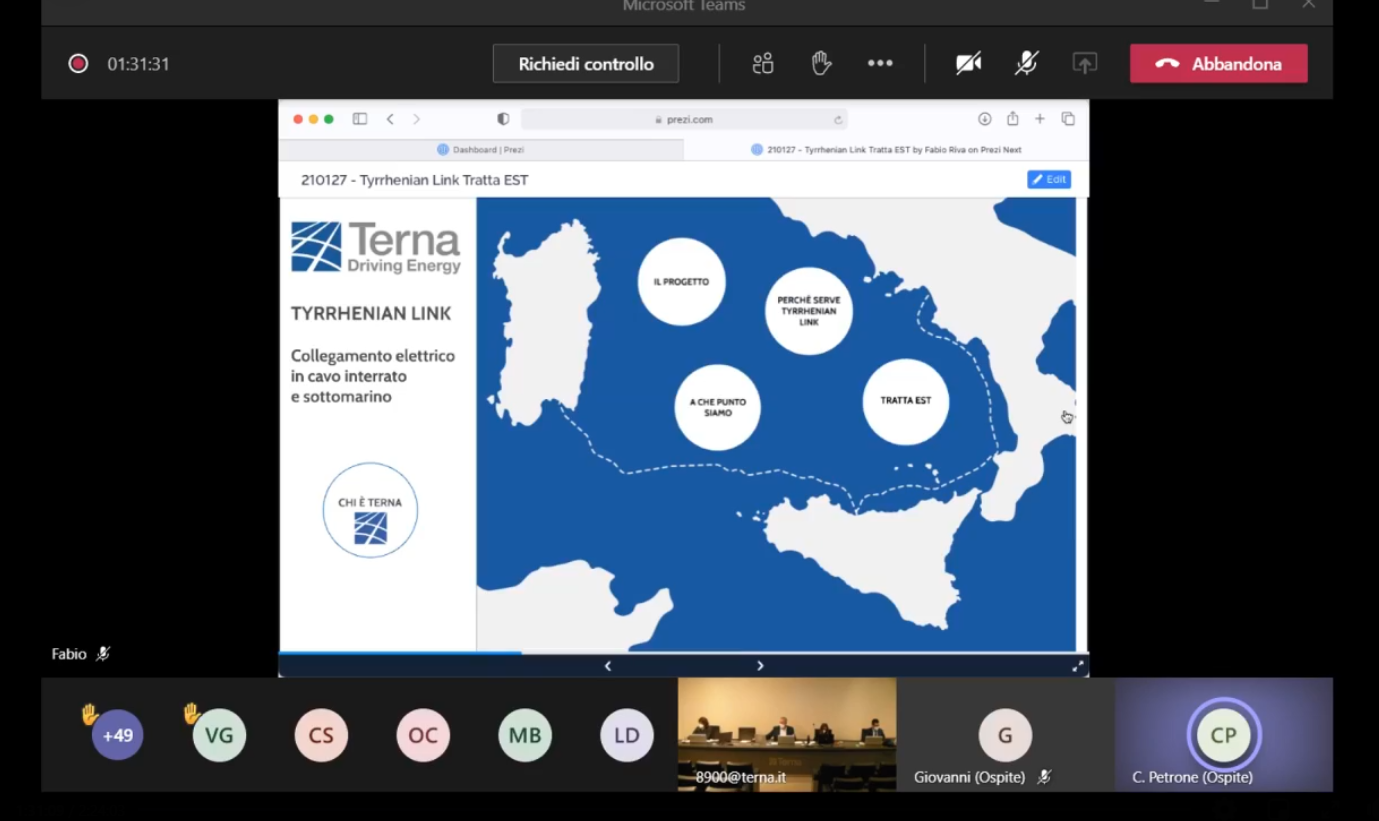Click the TYRRHENIAN LINK heading text
Screen dimensions: 1379x821
click(x=371, y=313)
